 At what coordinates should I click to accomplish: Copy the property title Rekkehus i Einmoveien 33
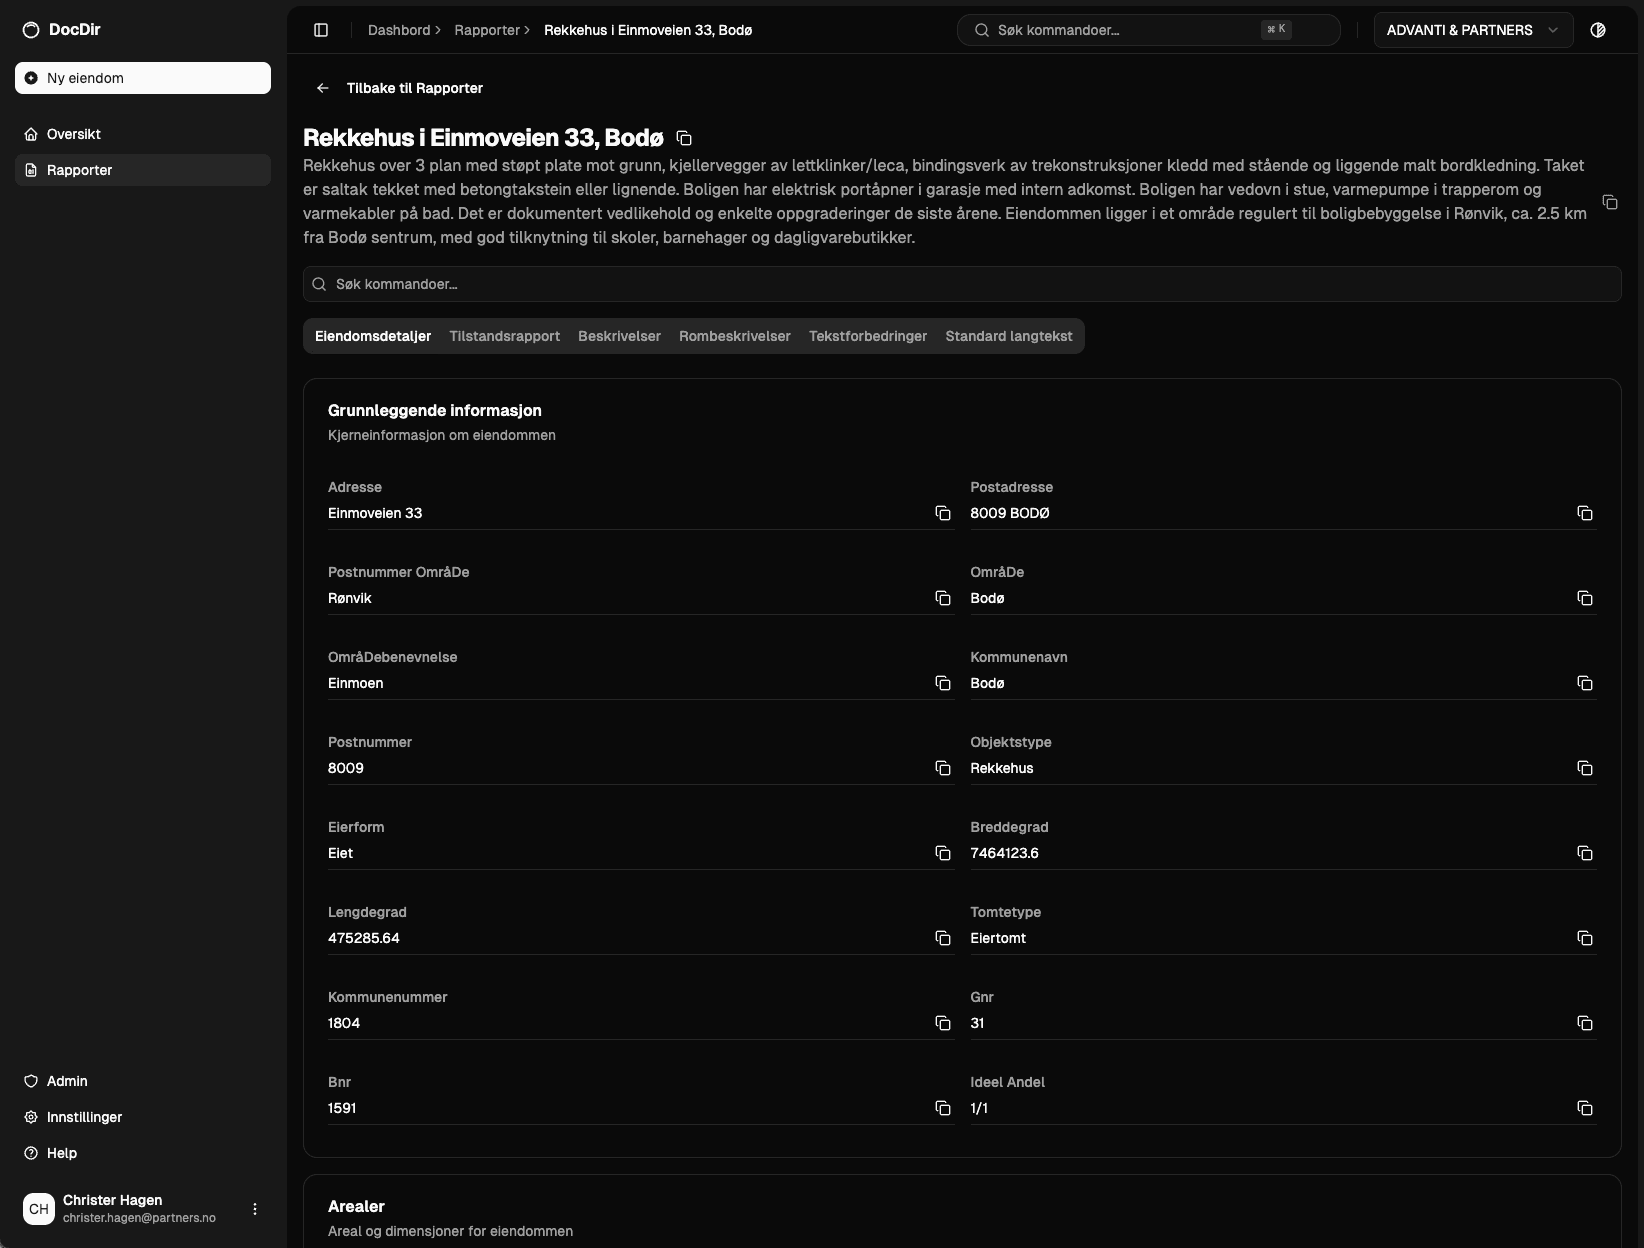pyautogui.click(x=683, y=137)
